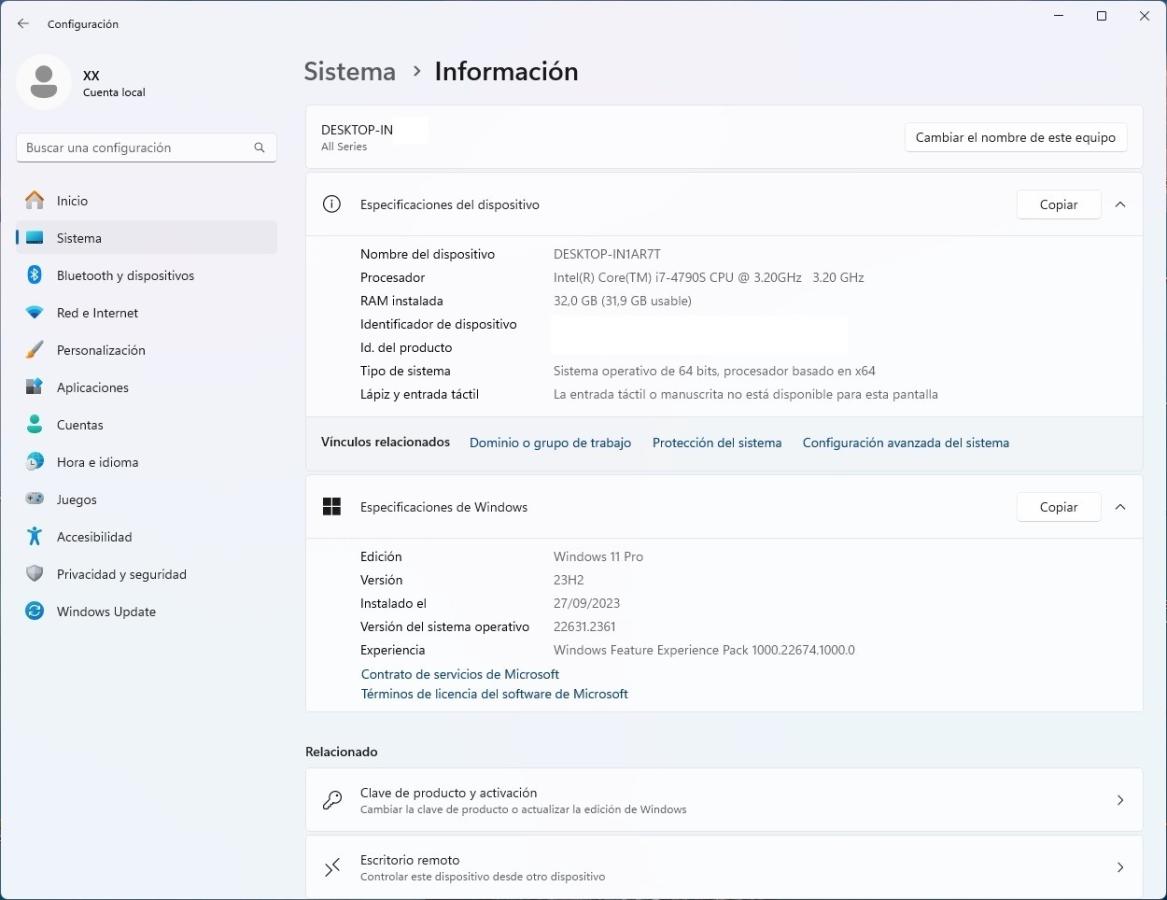
Task: Click the Accesibilidad figure icon
Action: (35, 537)
